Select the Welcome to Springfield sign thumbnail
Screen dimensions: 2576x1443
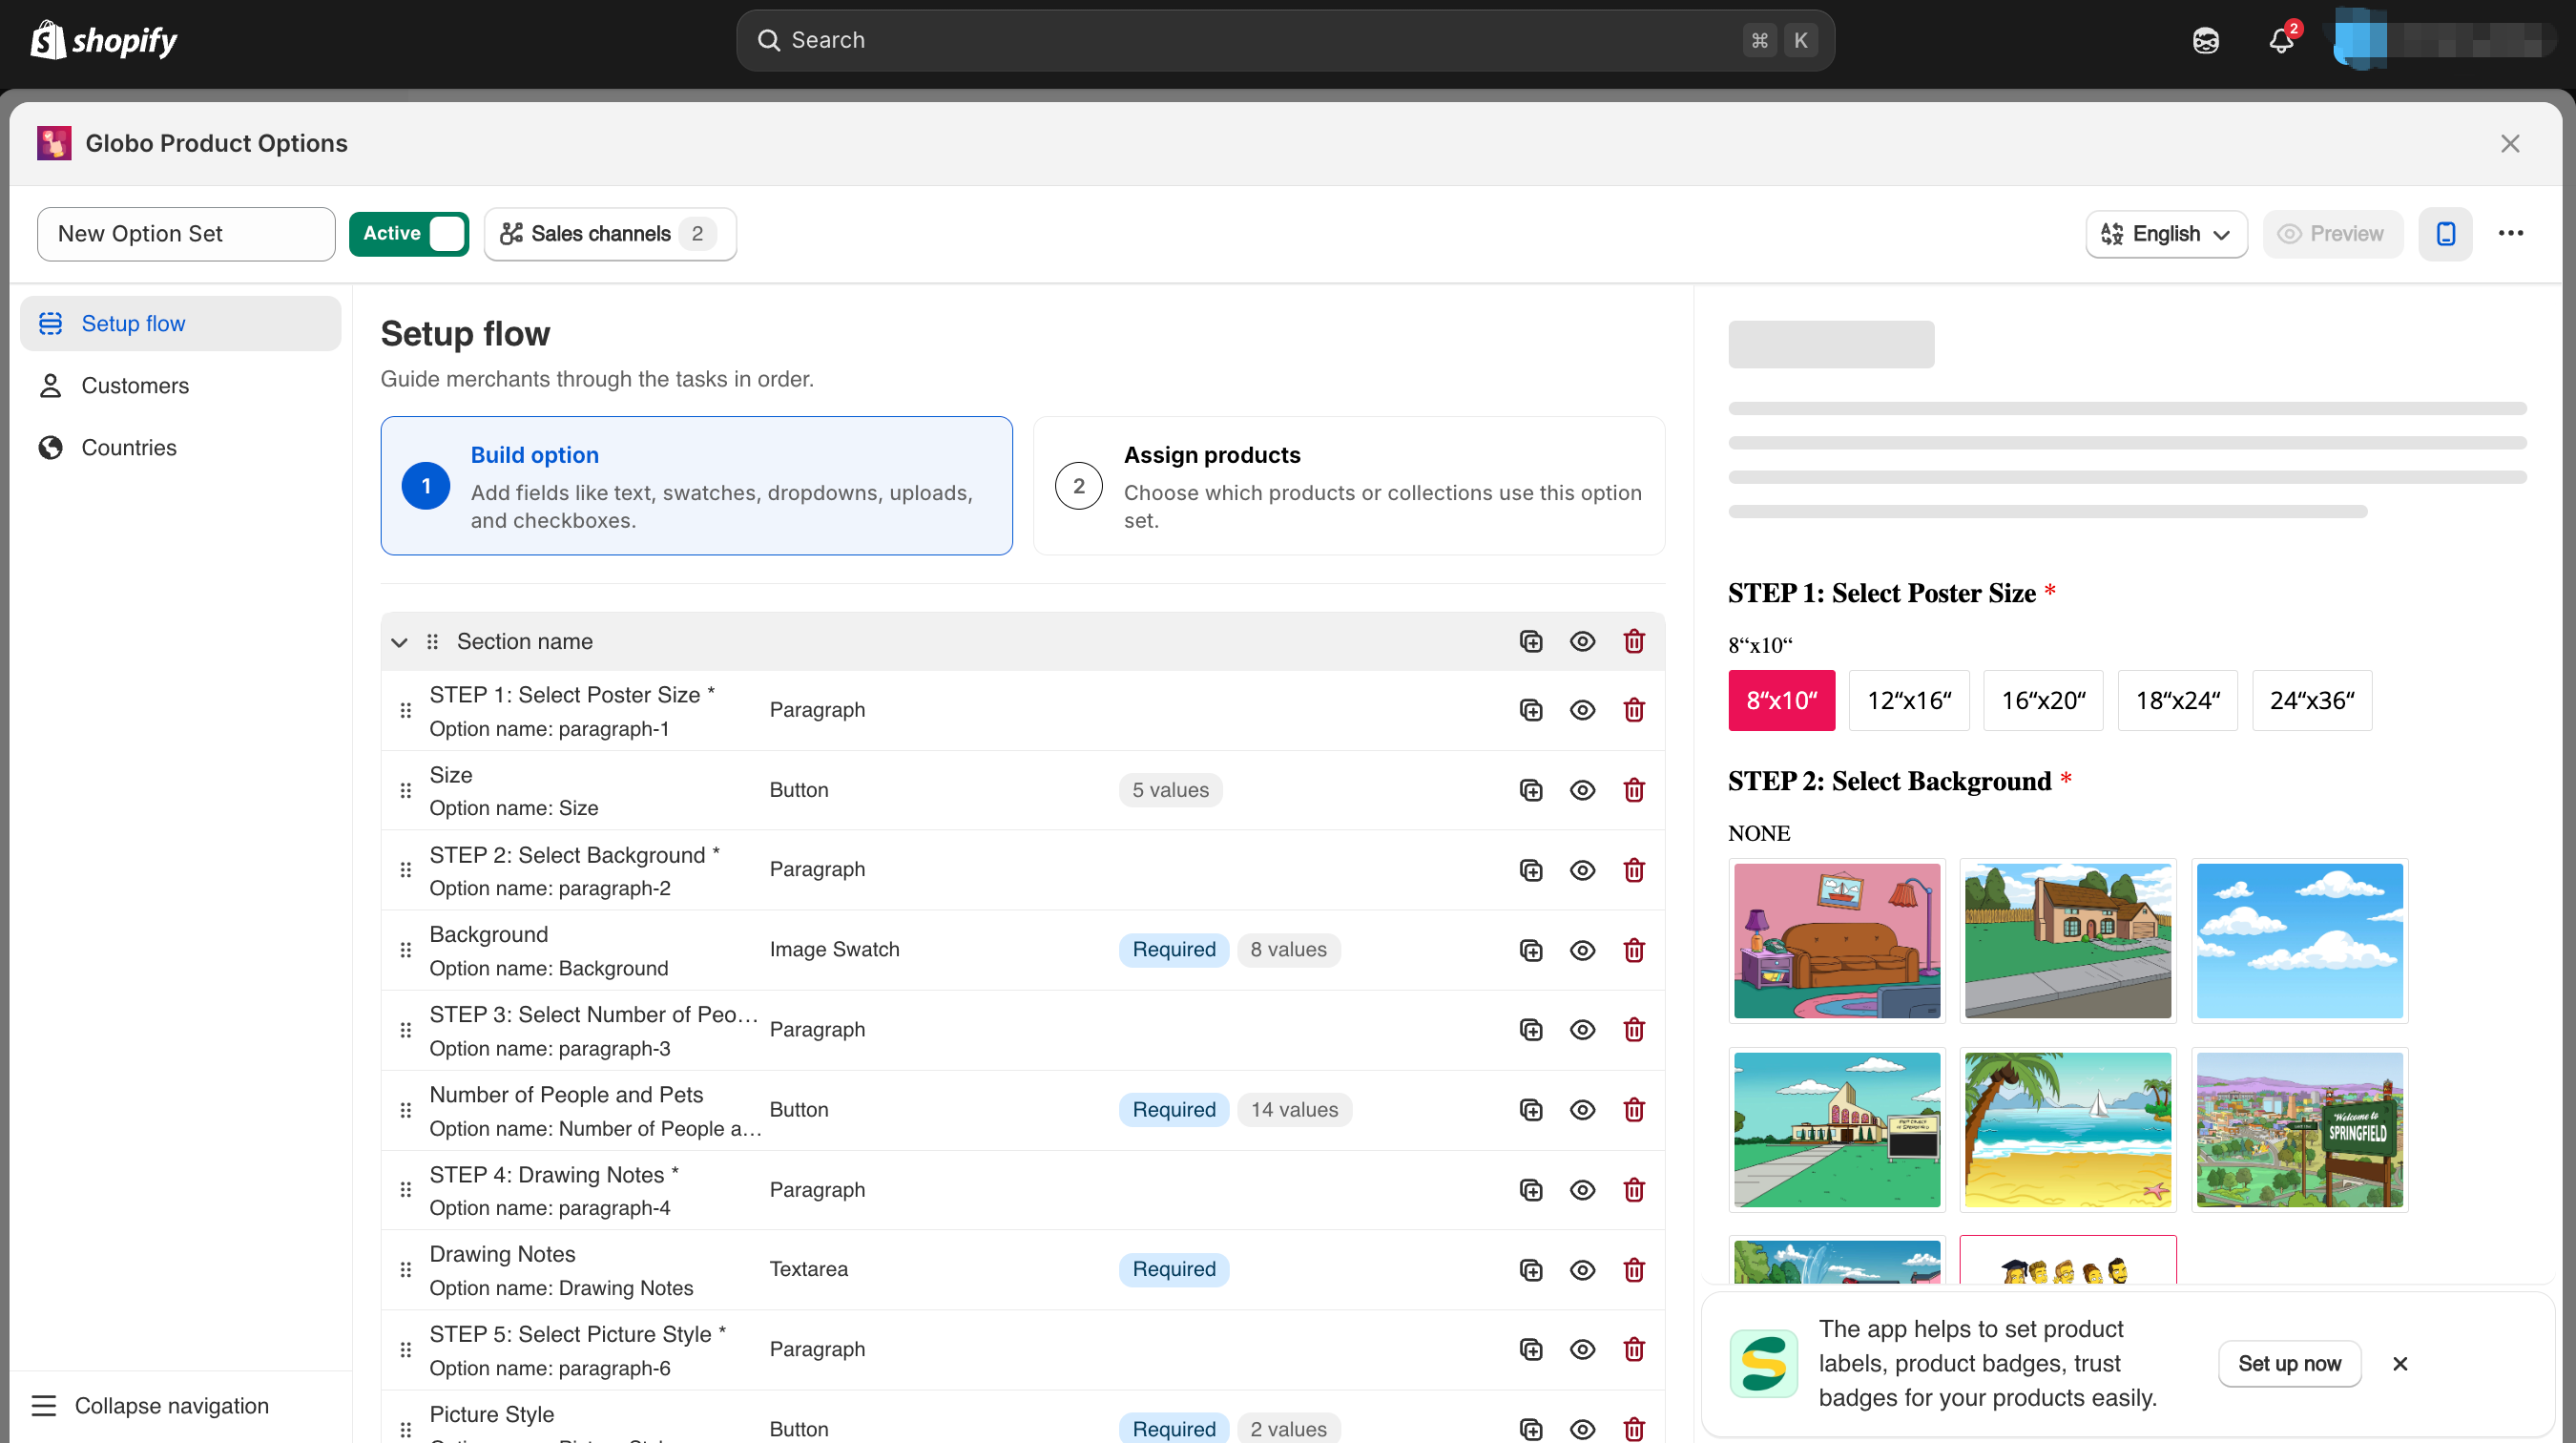click(x=2299, y=1130)
